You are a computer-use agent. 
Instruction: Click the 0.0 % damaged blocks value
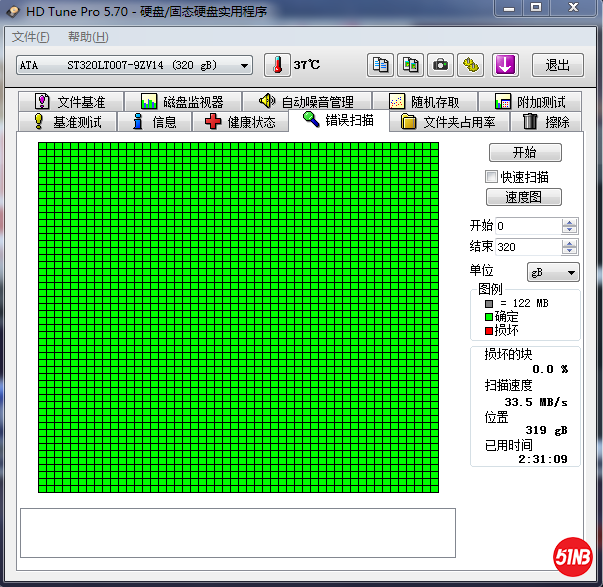pos(550,369)
